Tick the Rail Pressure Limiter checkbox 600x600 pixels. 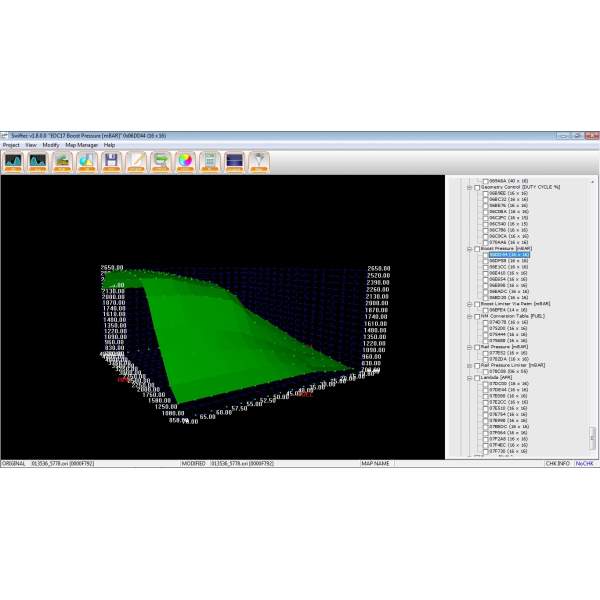pos(477,366)
